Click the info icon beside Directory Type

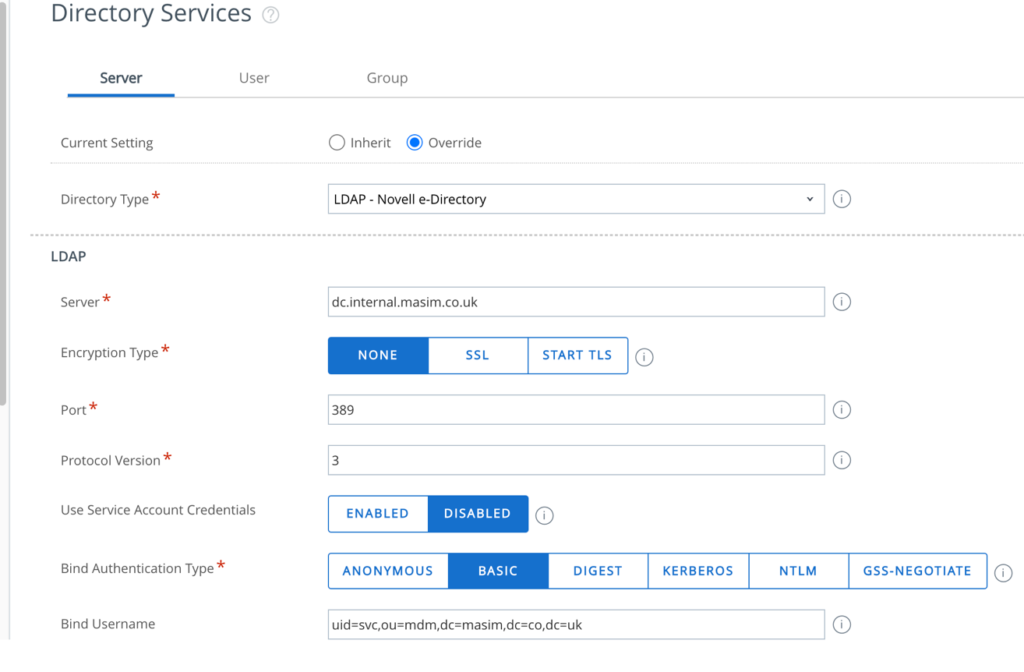click(x=841, y=199)
